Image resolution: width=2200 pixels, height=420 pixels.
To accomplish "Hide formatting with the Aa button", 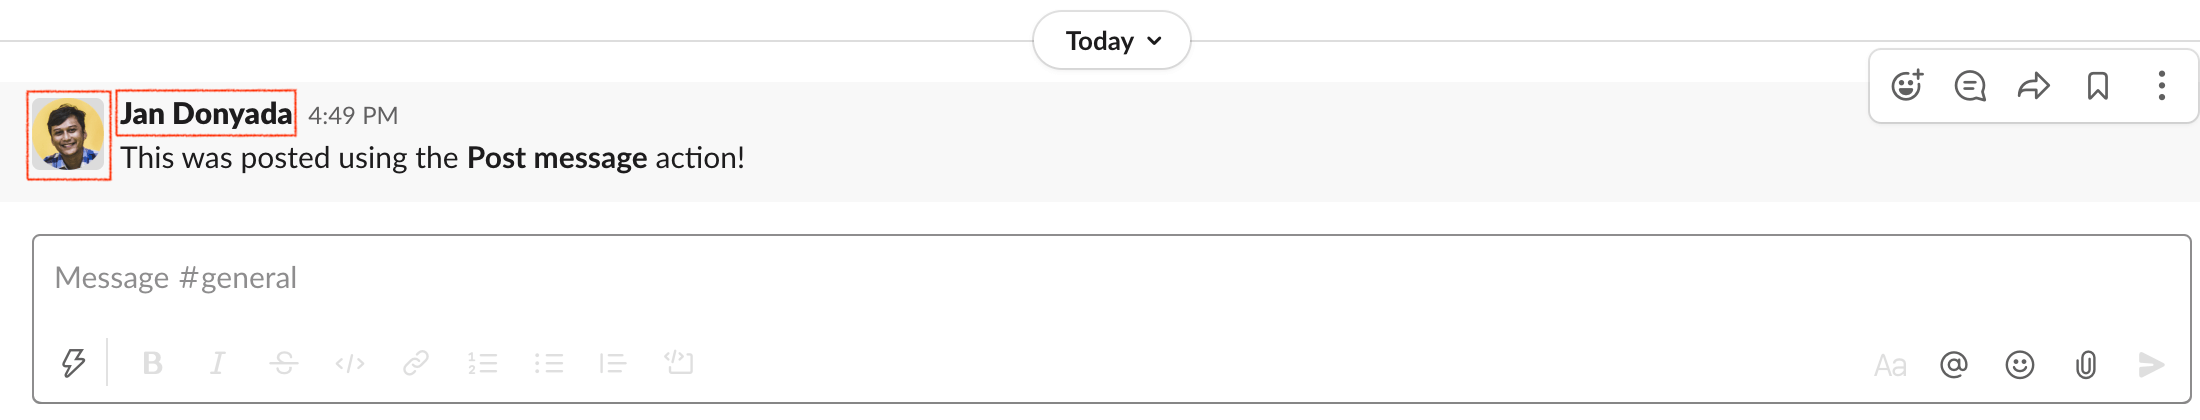I will click(x=1890, y=366).
